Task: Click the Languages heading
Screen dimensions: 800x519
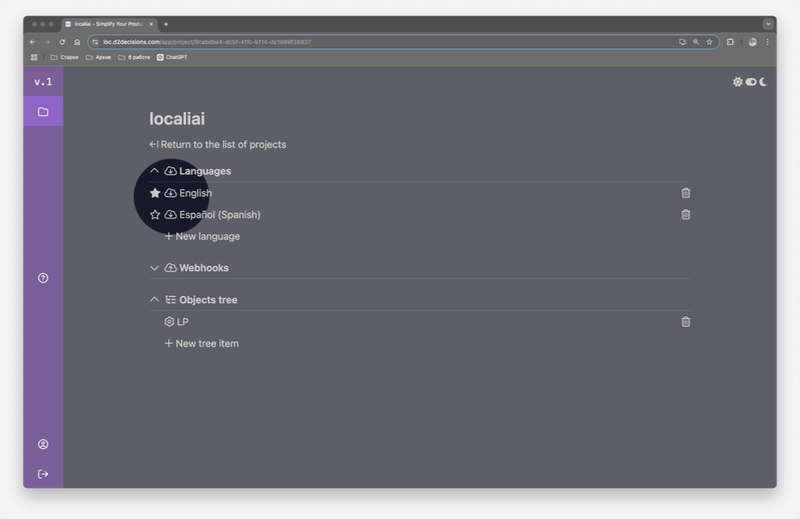Action: pos(205,171)
